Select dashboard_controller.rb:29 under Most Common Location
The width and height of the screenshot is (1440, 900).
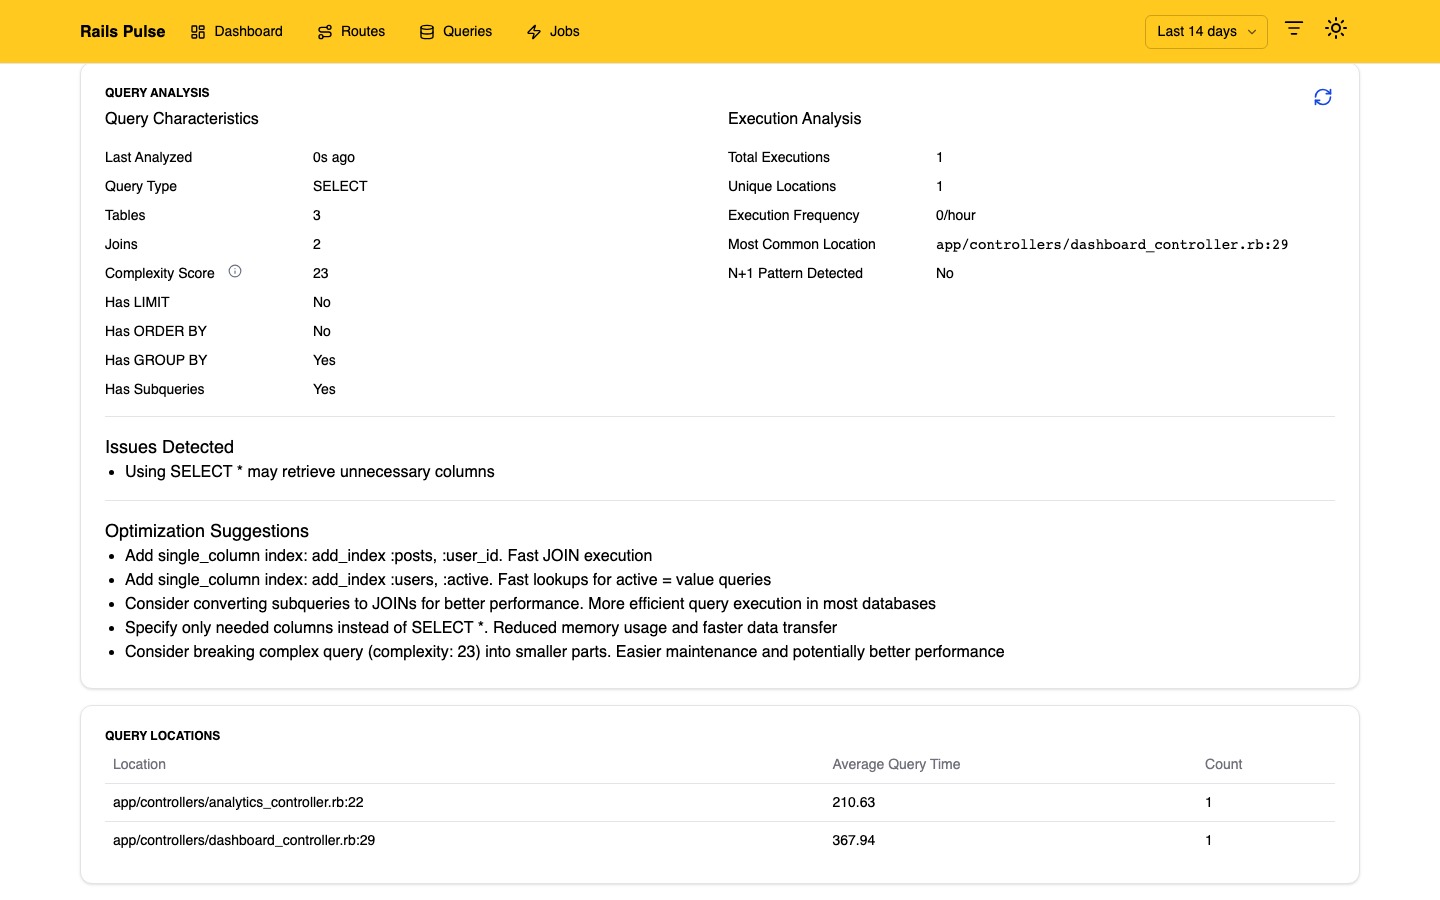click(x=1111, y=244)
